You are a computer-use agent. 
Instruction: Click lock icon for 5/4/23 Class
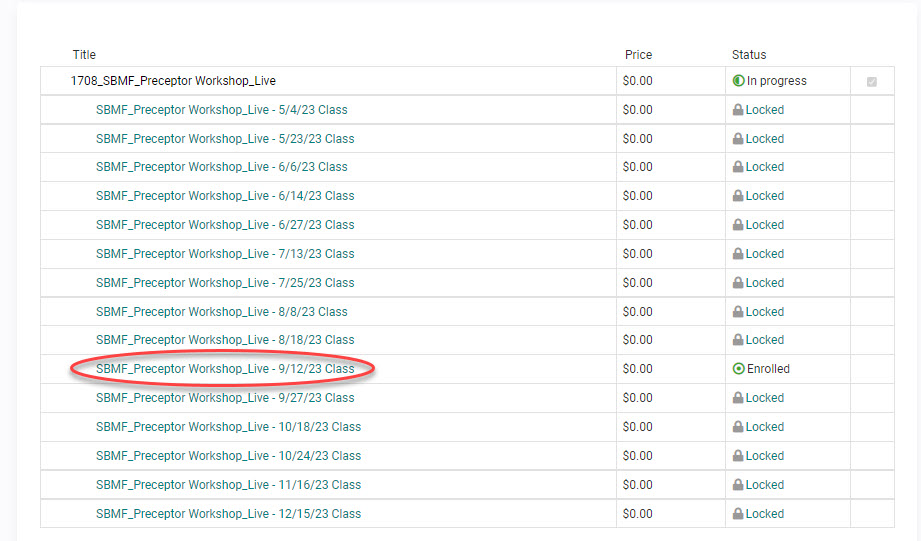tap(739, 110)
